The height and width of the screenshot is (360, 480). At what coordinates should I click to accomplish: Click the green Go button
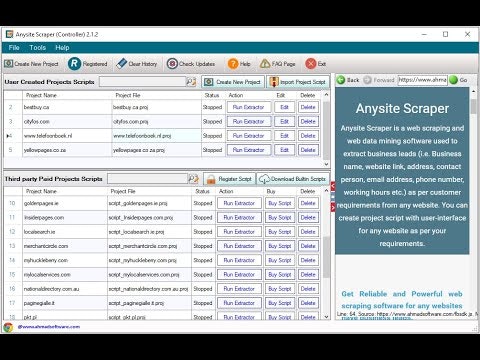click(x=459, y=80)
